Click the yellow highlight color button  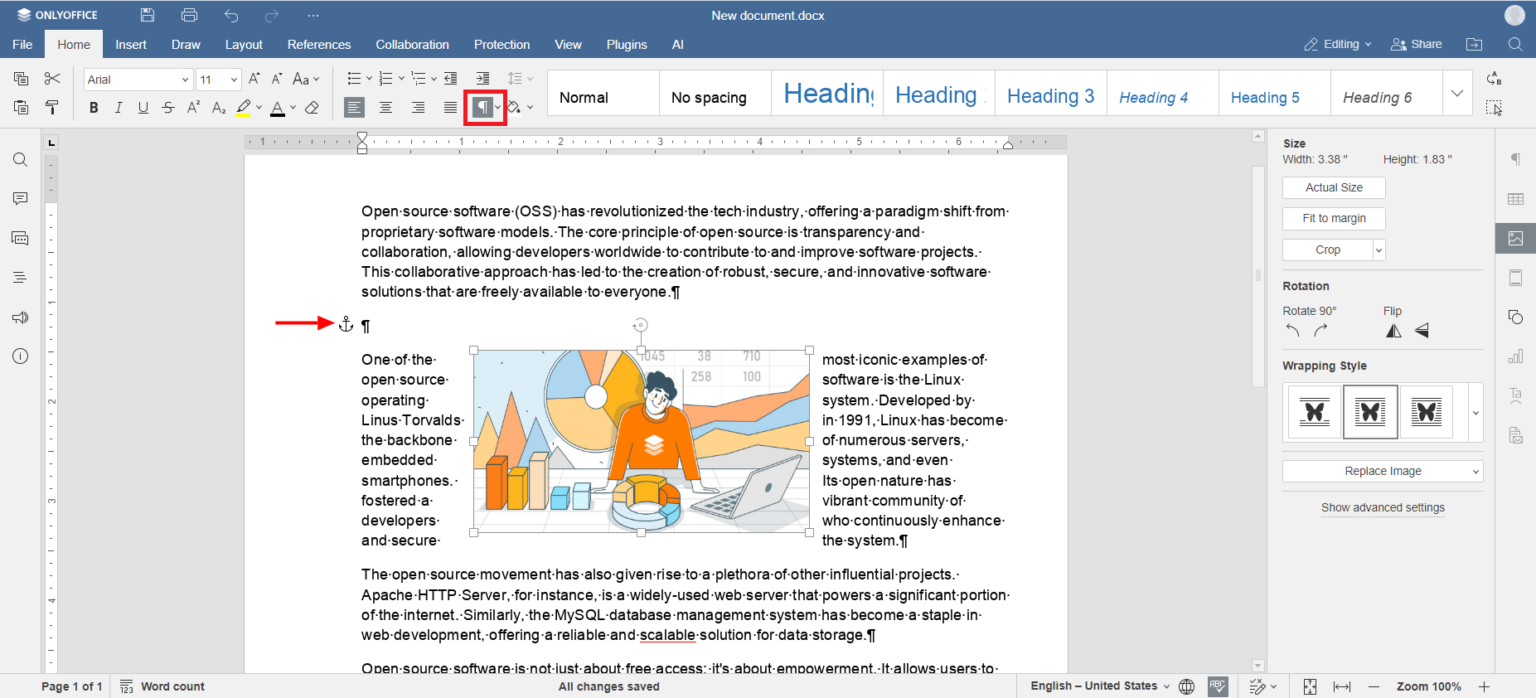click(243, 108)
